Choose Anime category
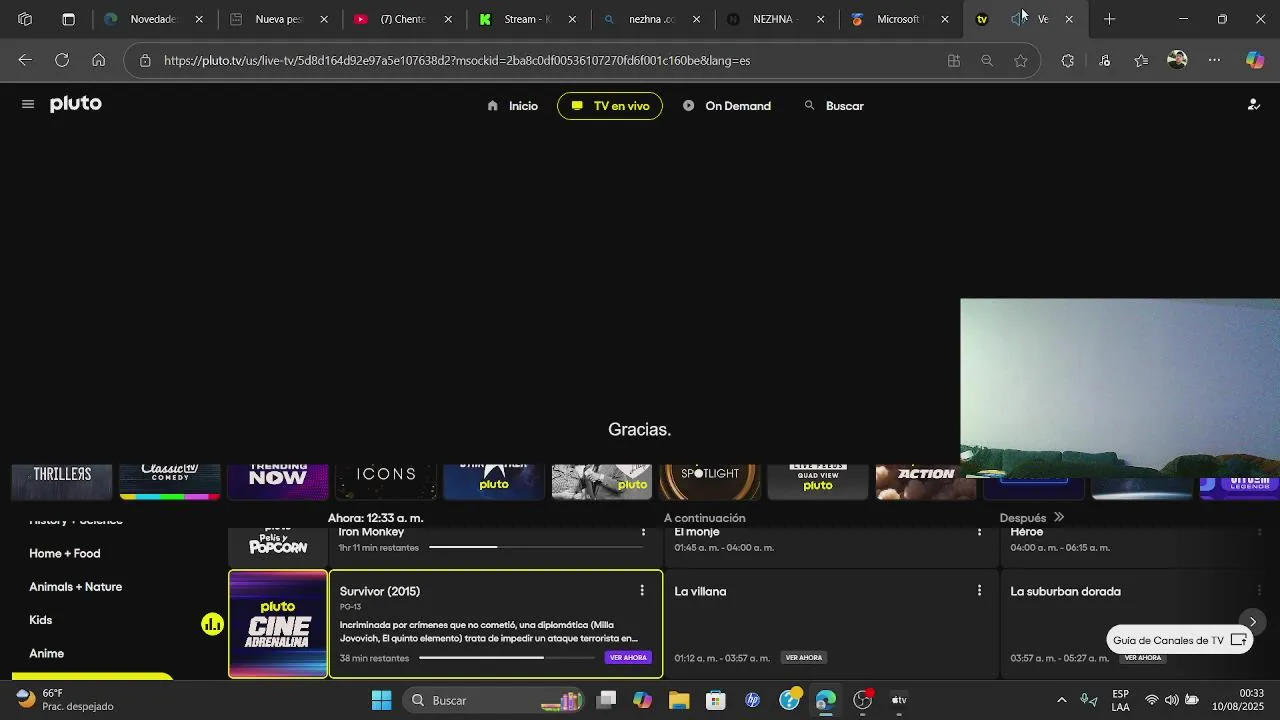 point(47,654)
